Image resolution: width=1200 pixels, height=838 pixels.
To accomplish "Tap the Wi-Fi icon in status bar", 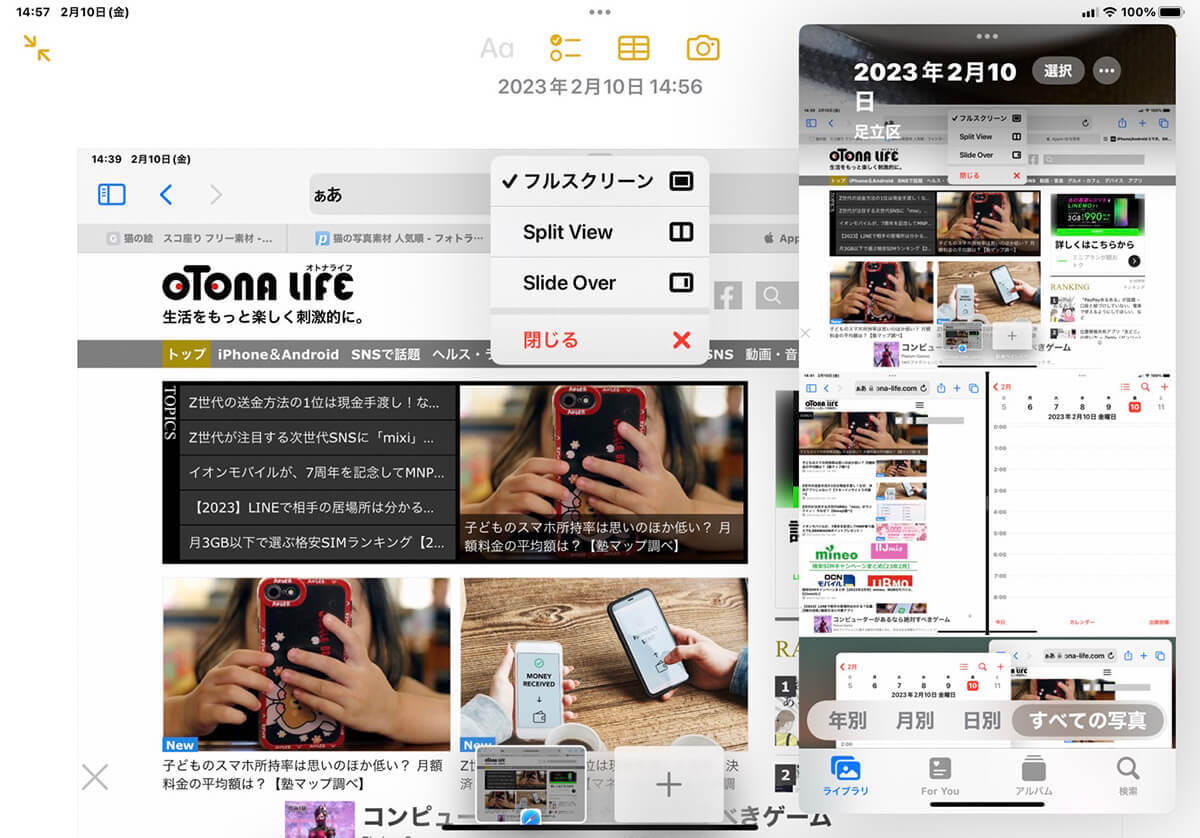I will click(x=1109, y=12).
